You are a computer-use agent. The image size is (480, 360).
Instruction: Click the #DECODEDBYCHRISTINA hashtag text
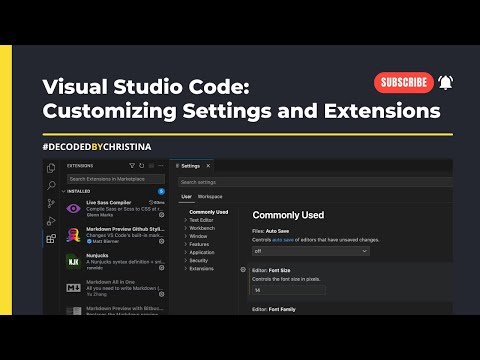97,147
